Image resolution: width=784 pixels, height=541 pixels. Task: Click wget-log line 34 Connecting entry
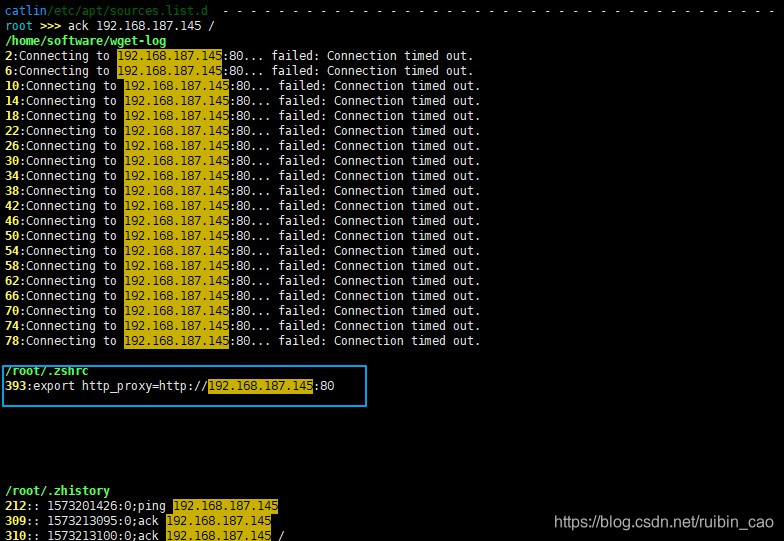tap(242, 176)
